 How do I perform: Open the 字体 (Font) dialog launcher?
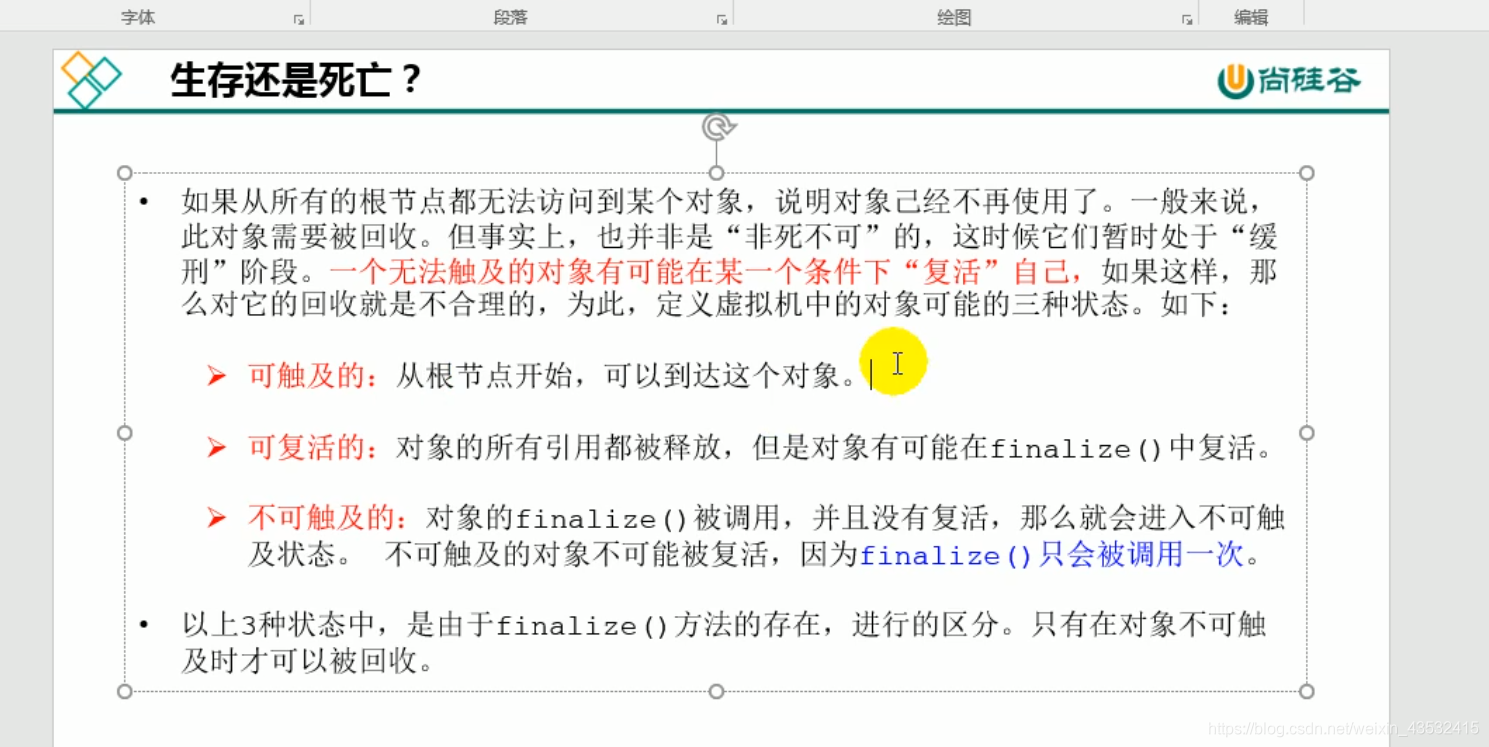(x=298, y=19)
